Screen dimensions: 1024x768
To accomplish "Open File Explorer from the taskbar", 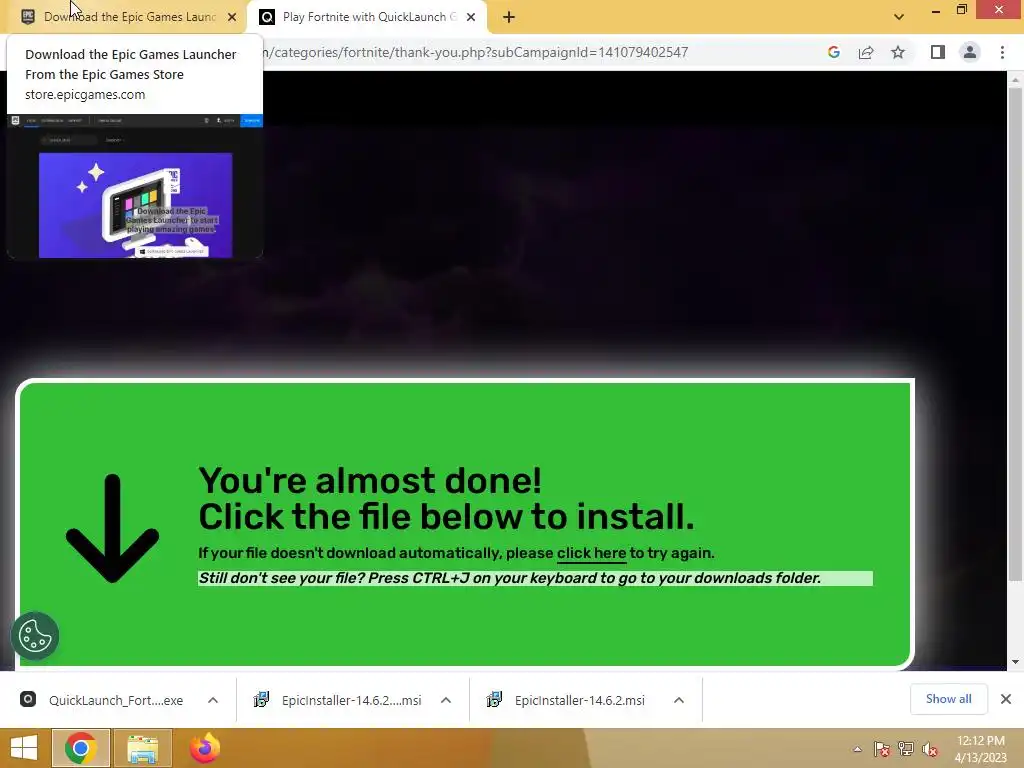I will [x=142, y=748].
